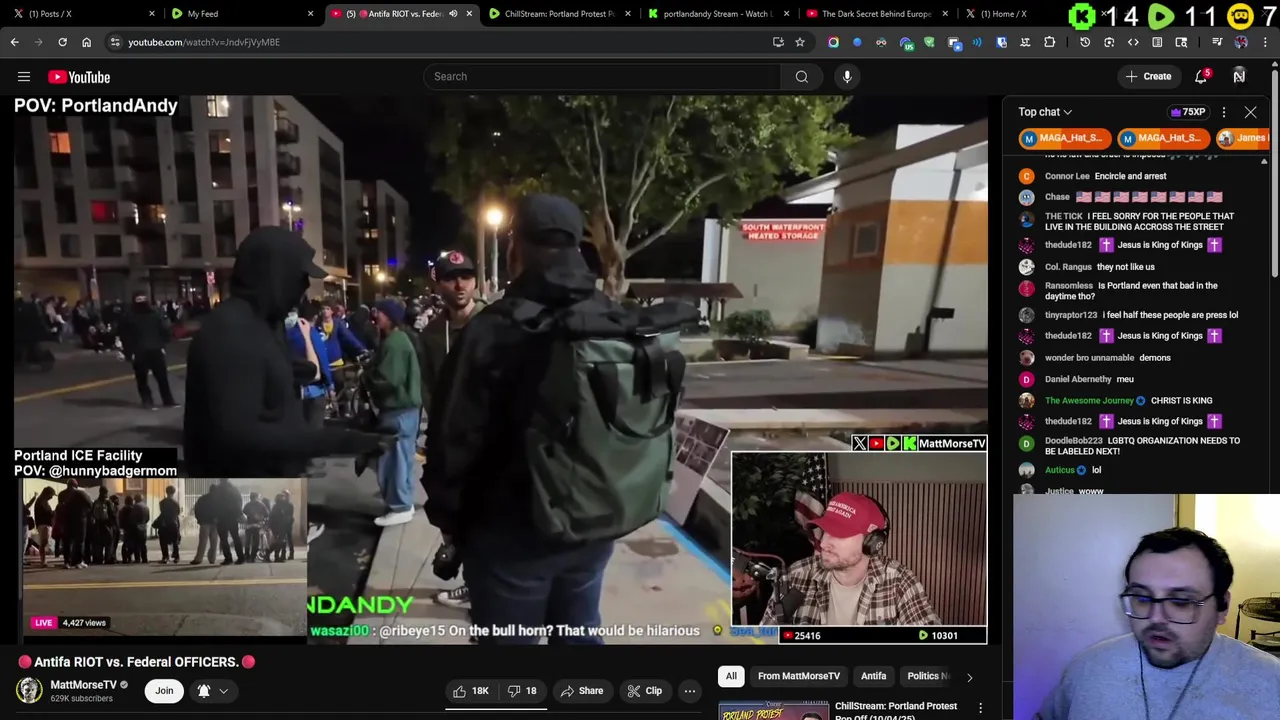The height and width of the screenshot is (720, 1280).
Task: Open the YouTube hamburger guide menu
Action: [24, 77]
